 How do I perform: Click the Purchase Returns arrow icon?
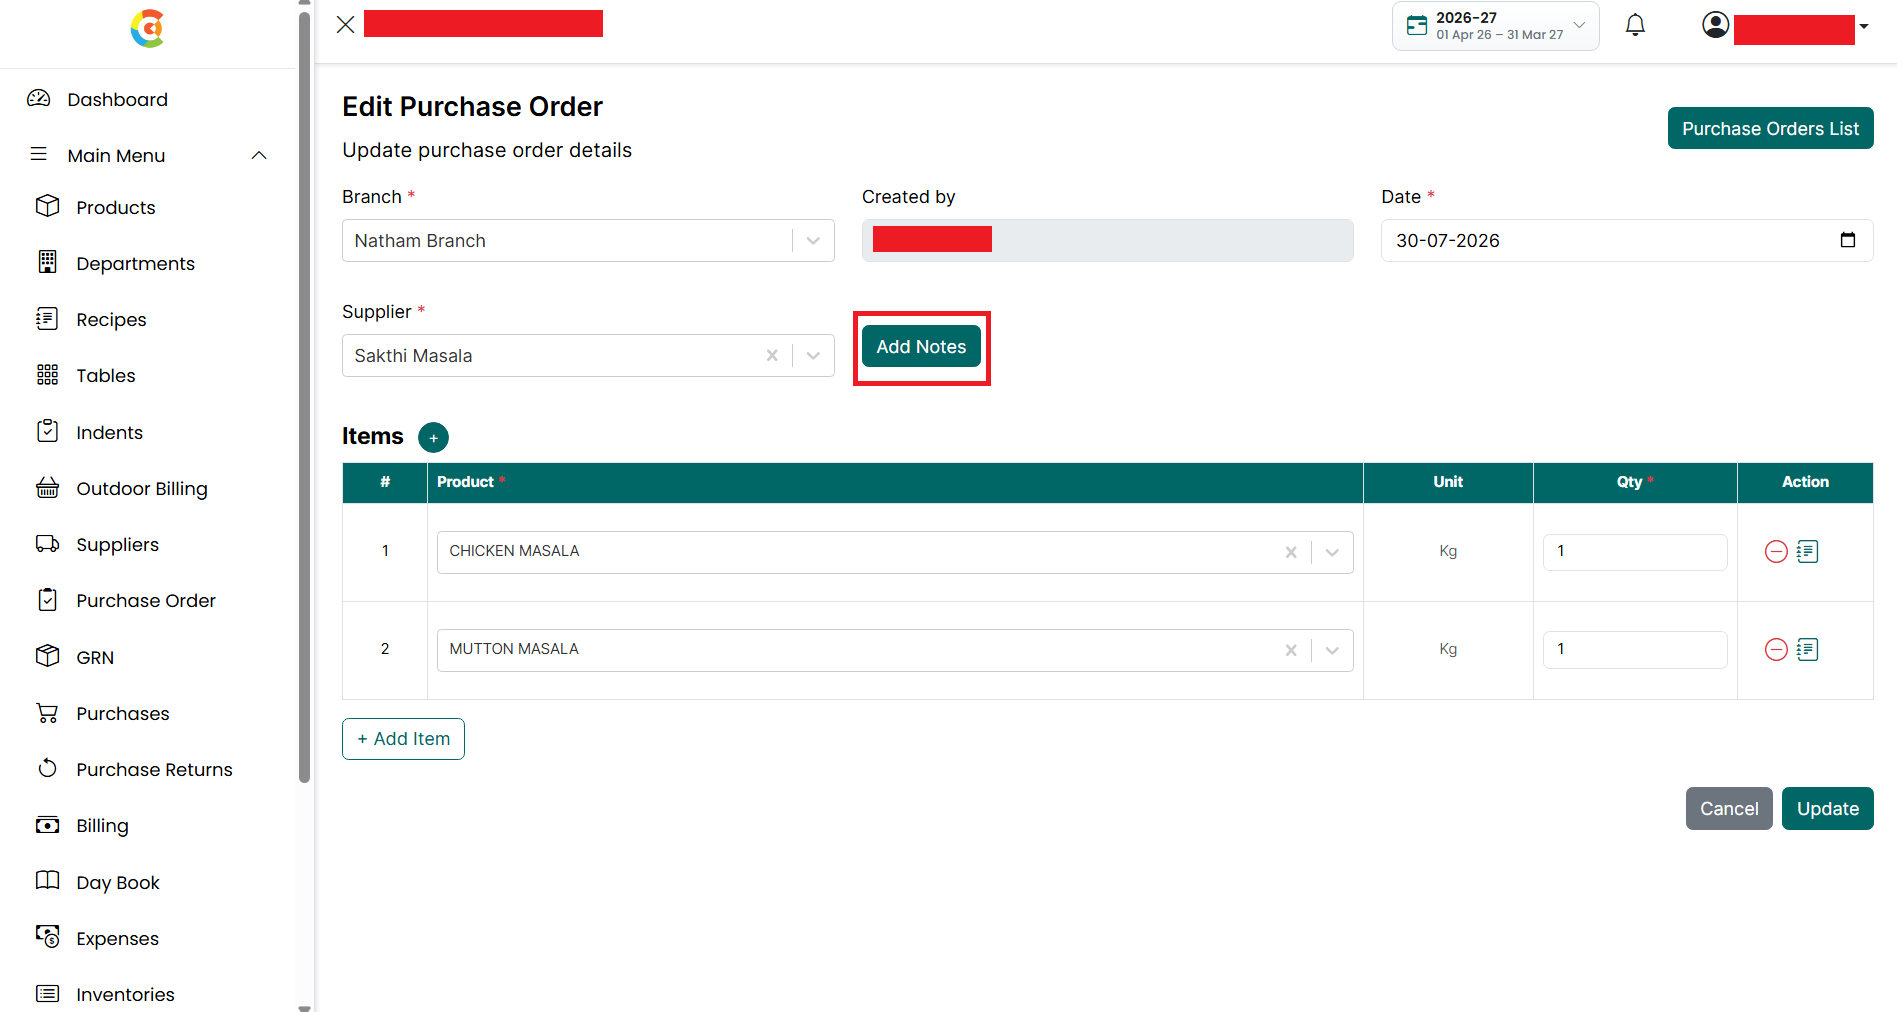[47, 768]
